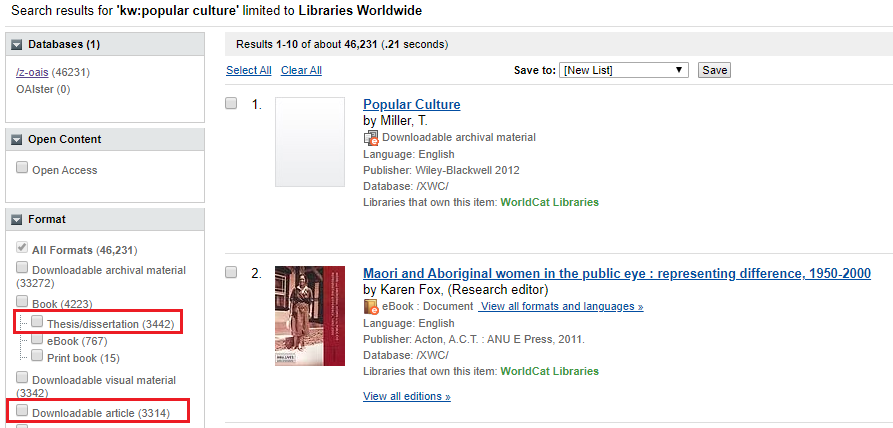The width and height of the screenshot is (893, 428).
Task: Collapse the Format panel arrow
Action: (x=17, y=219)
